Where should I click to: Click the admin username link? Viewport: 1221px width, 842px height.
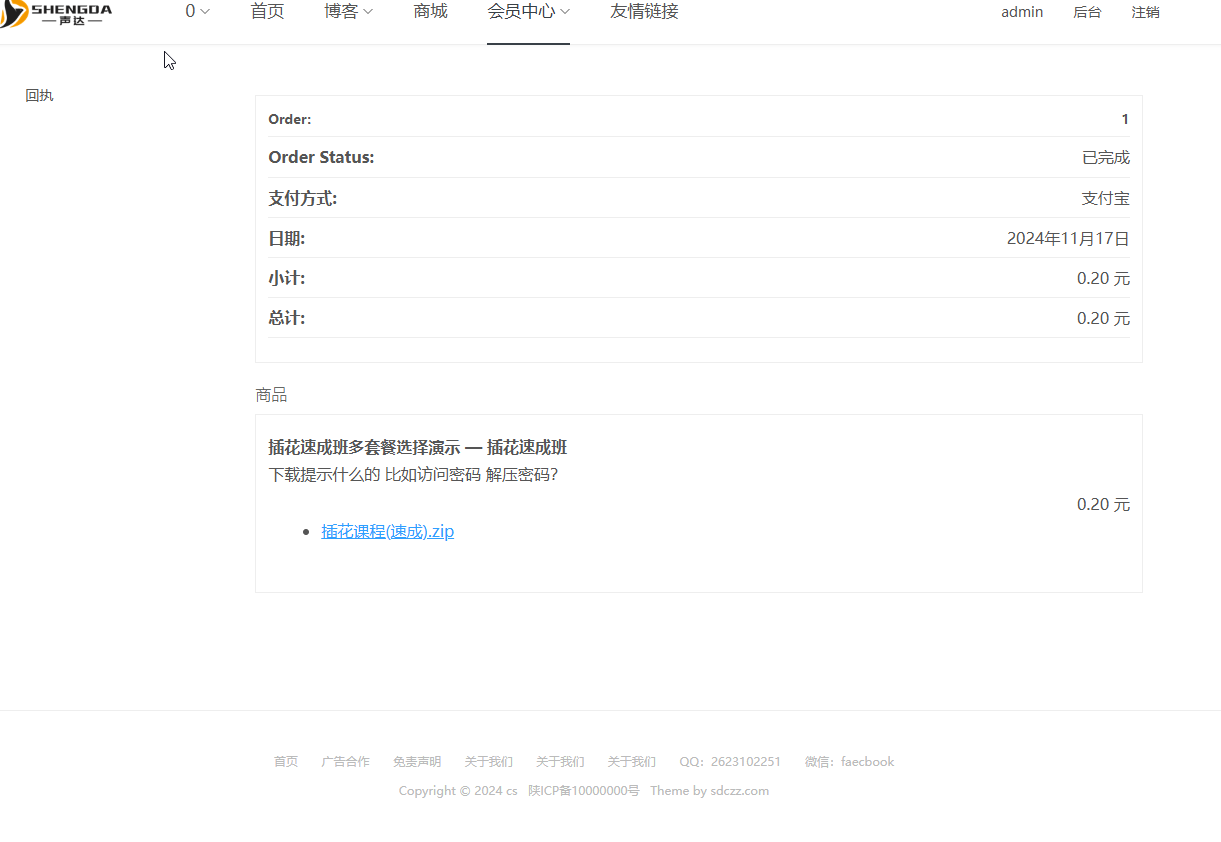pyautogui.click(x=1022, y=12)
